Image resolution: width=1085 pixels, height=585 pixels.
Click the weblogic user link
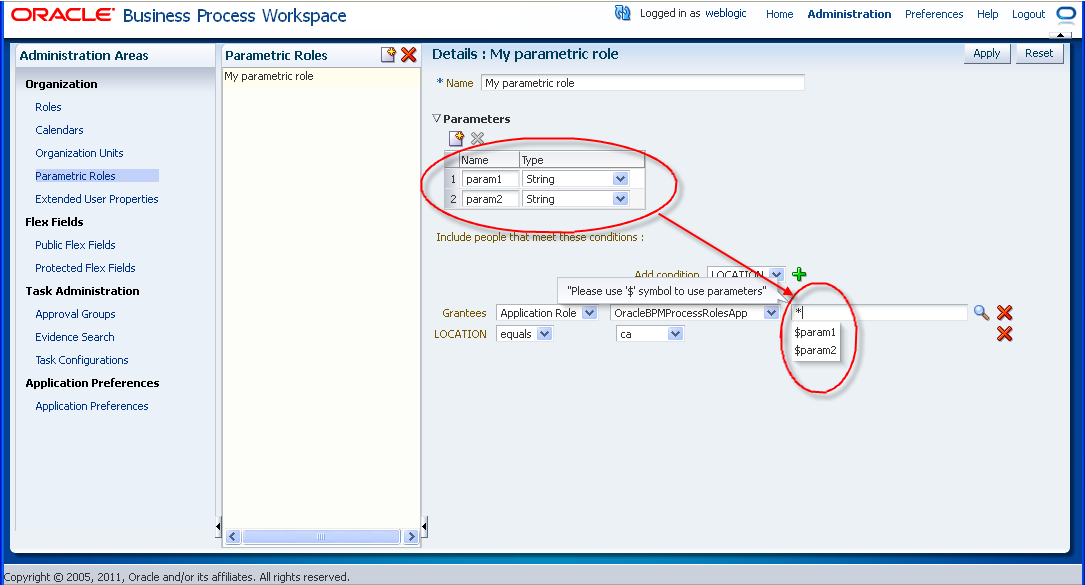click(725, 13)
